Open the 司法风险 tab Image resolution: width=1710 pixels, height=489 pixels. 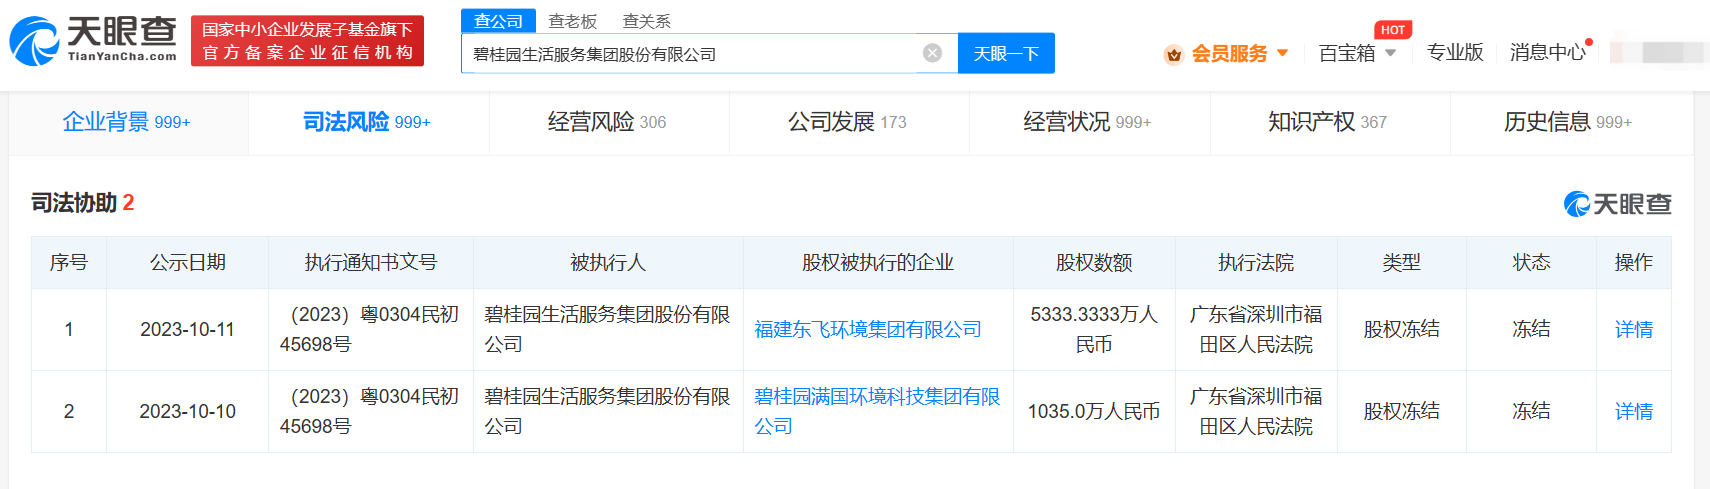pos(367,122)
